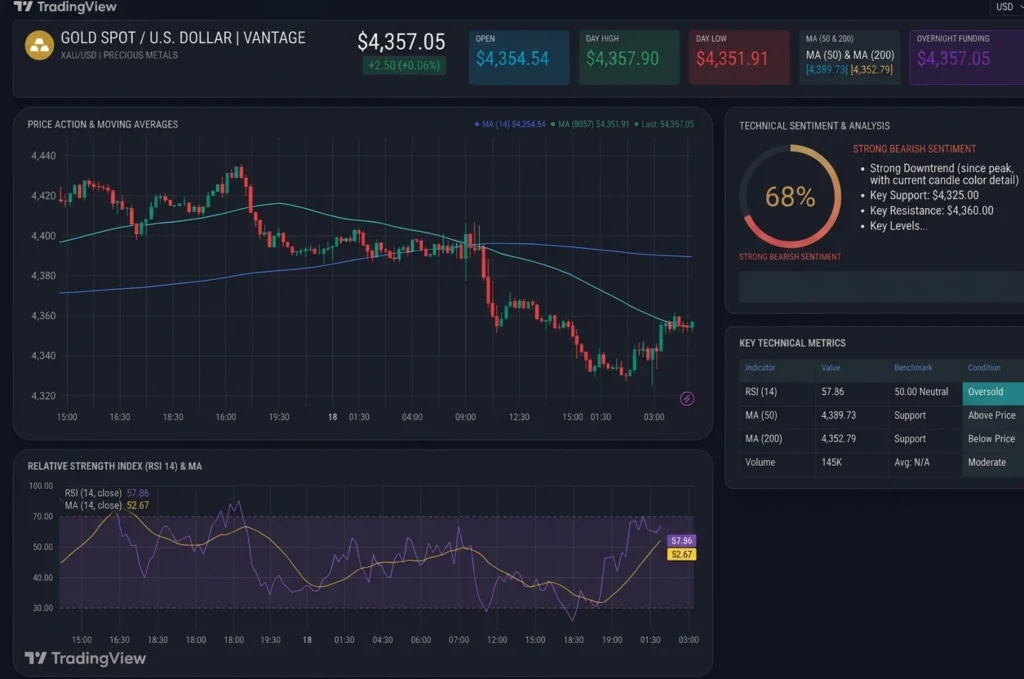The width and height of the screenshot is (1024, 679).
Task: Click the purple lightning icon on price chart
Action: coord(686,399)
